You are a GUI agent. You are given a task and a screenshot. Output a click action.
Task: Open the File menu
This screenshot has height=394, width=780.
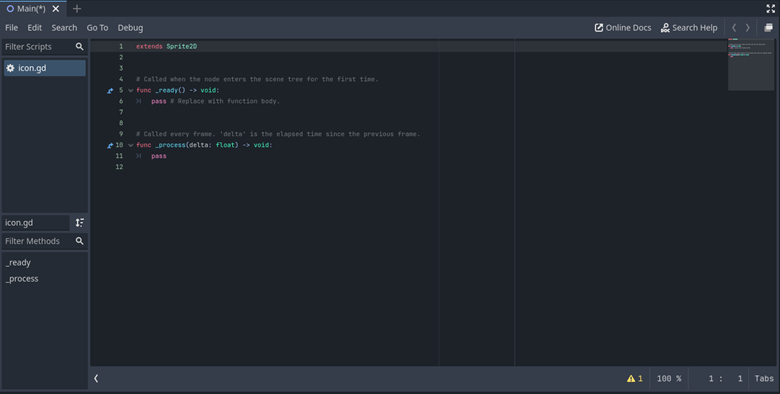coord(11,28)
